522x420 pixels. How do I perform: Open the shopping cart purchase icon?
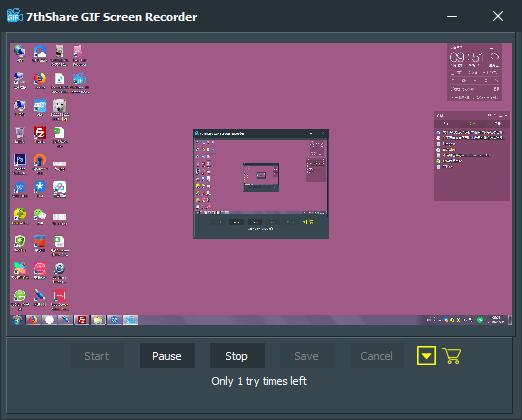click(x=452, y=356)
